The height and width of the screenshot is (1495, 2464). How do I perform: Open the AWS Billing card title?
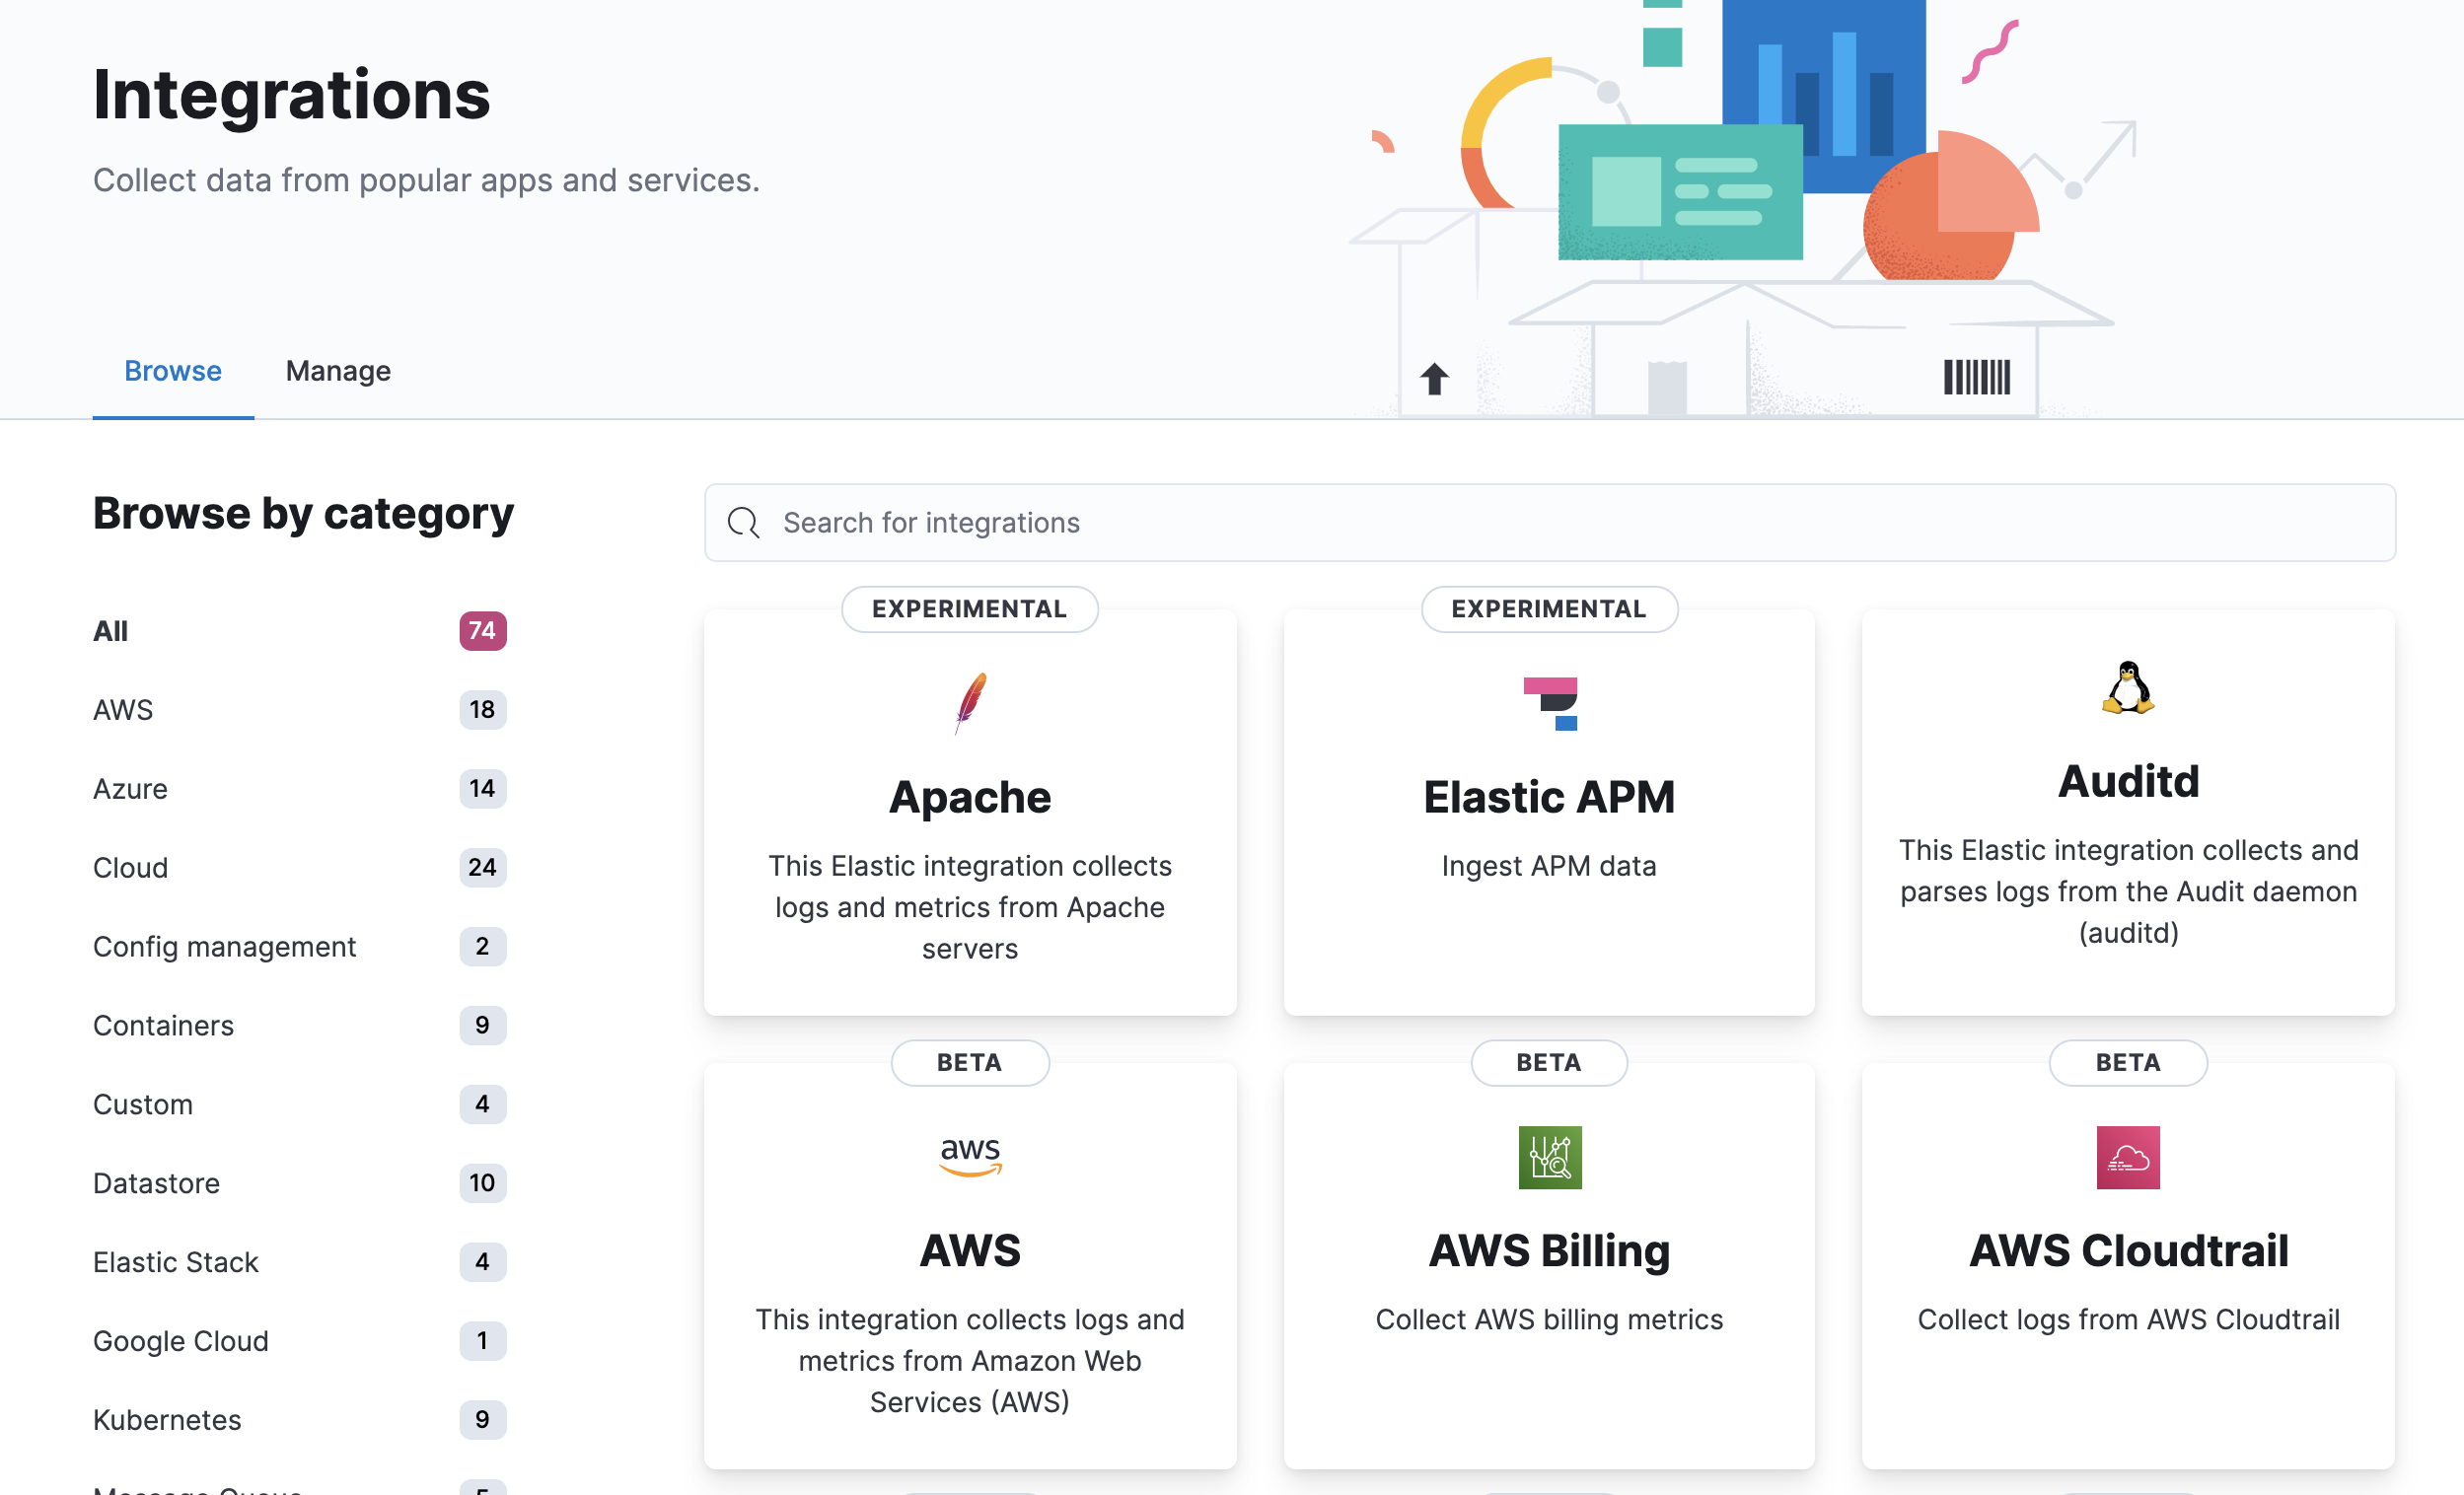1549,1251
